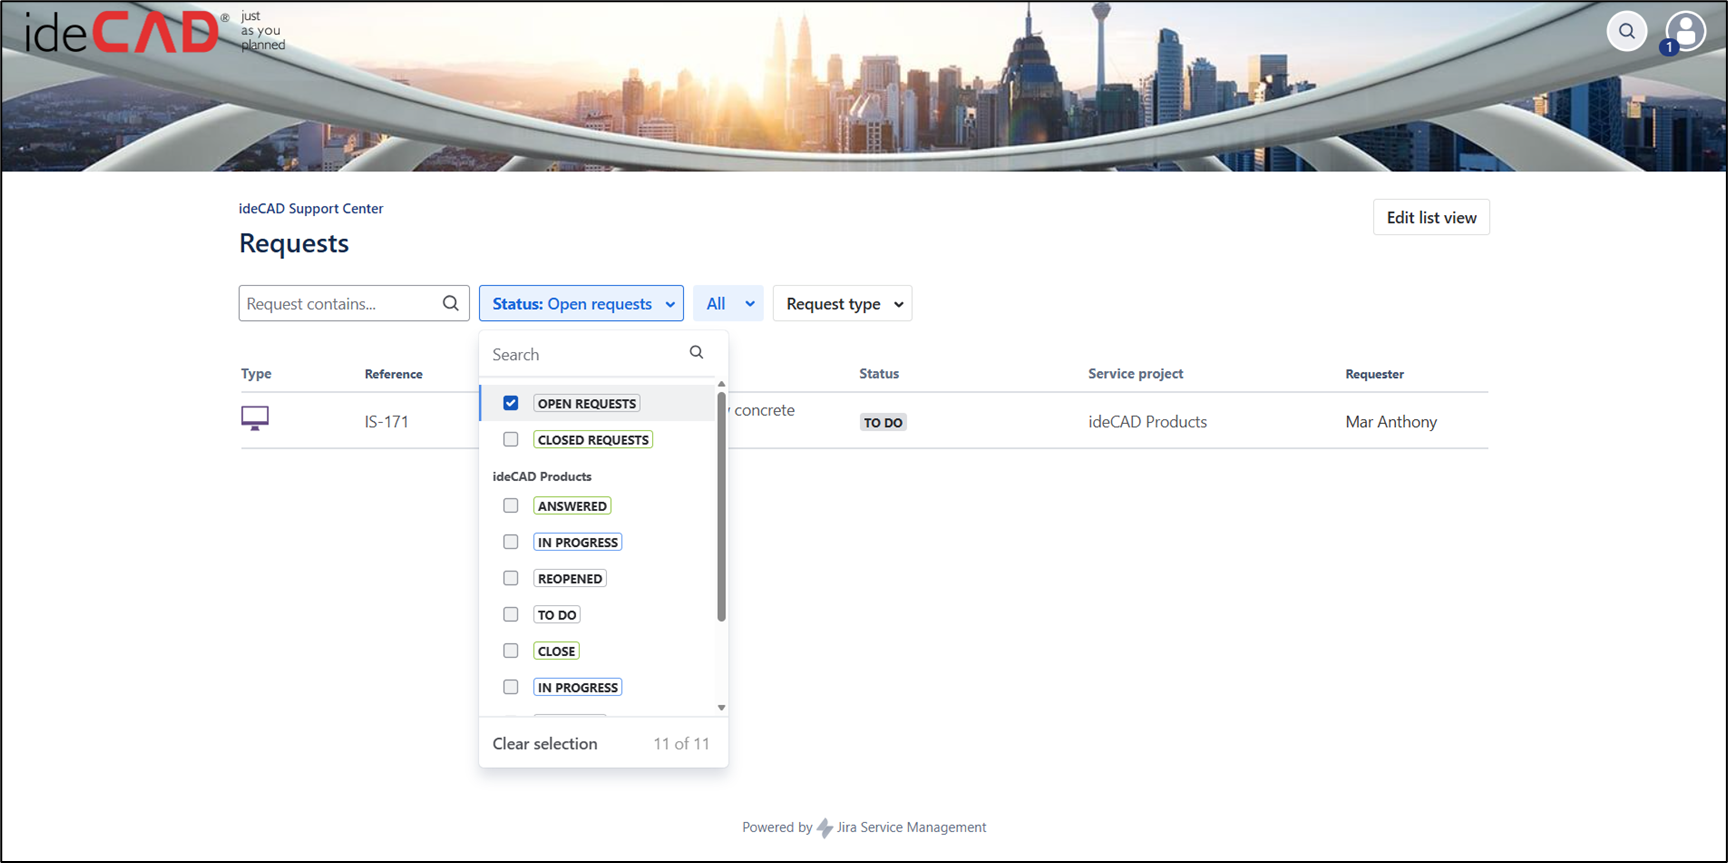Tick the ANSWERED status checkbox
Image resolution: width=1728 pixels, height=863 pixels.
tap(511, 505)
